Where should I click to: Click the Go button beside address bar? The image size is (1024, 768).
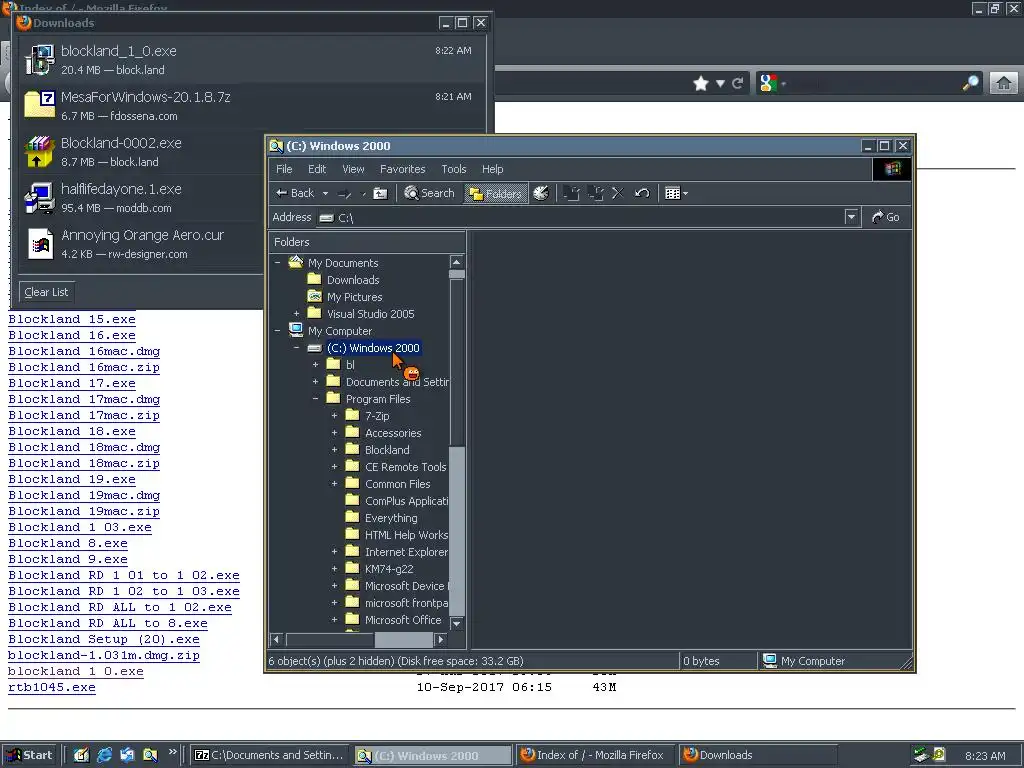pyautogui.click(x=886, y=217)
